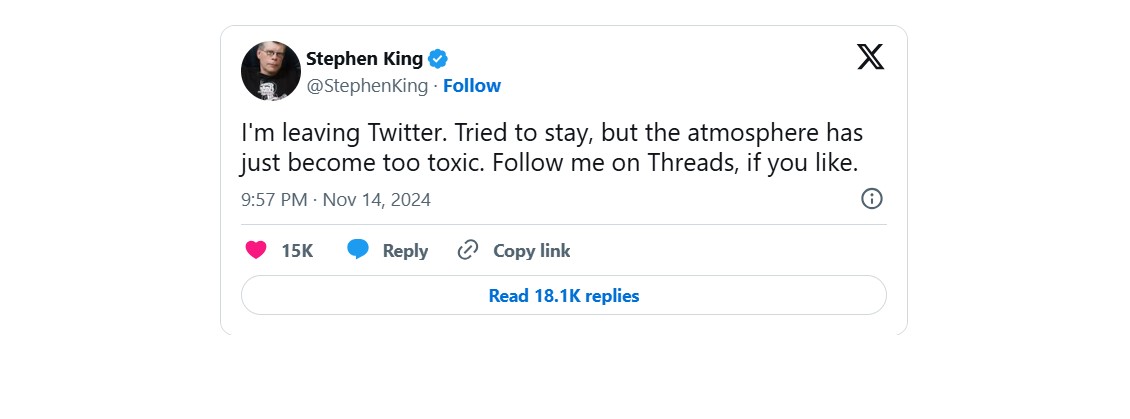
Task: Click the @StephenKing handle
Action: tap(367, 86)
